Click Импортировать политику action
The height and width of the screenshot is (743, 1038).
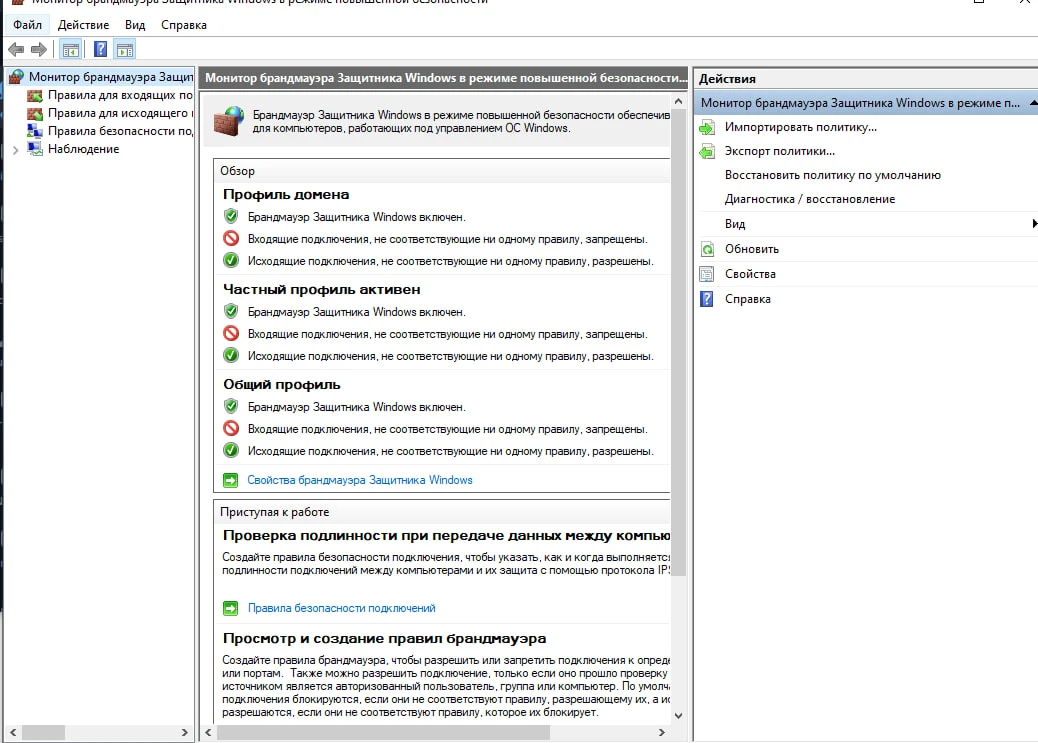point(801,127)
